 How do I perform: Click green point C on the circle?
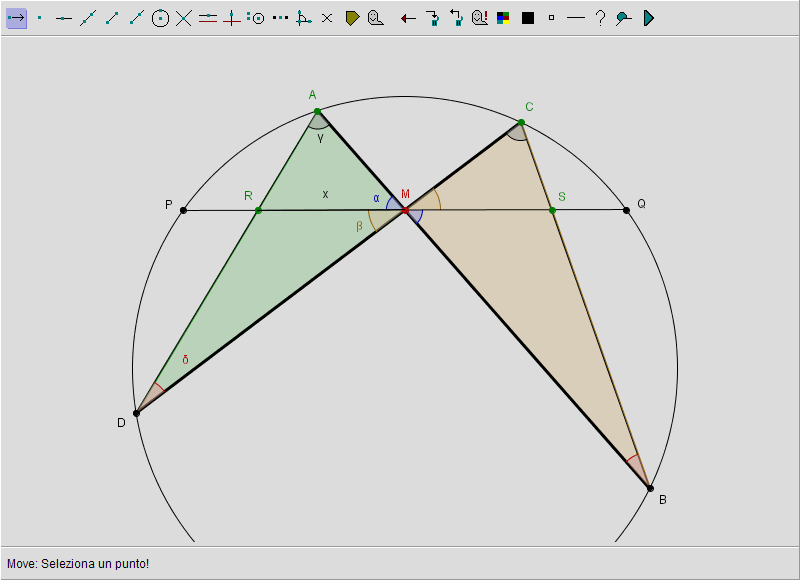[x=521, y=122]
